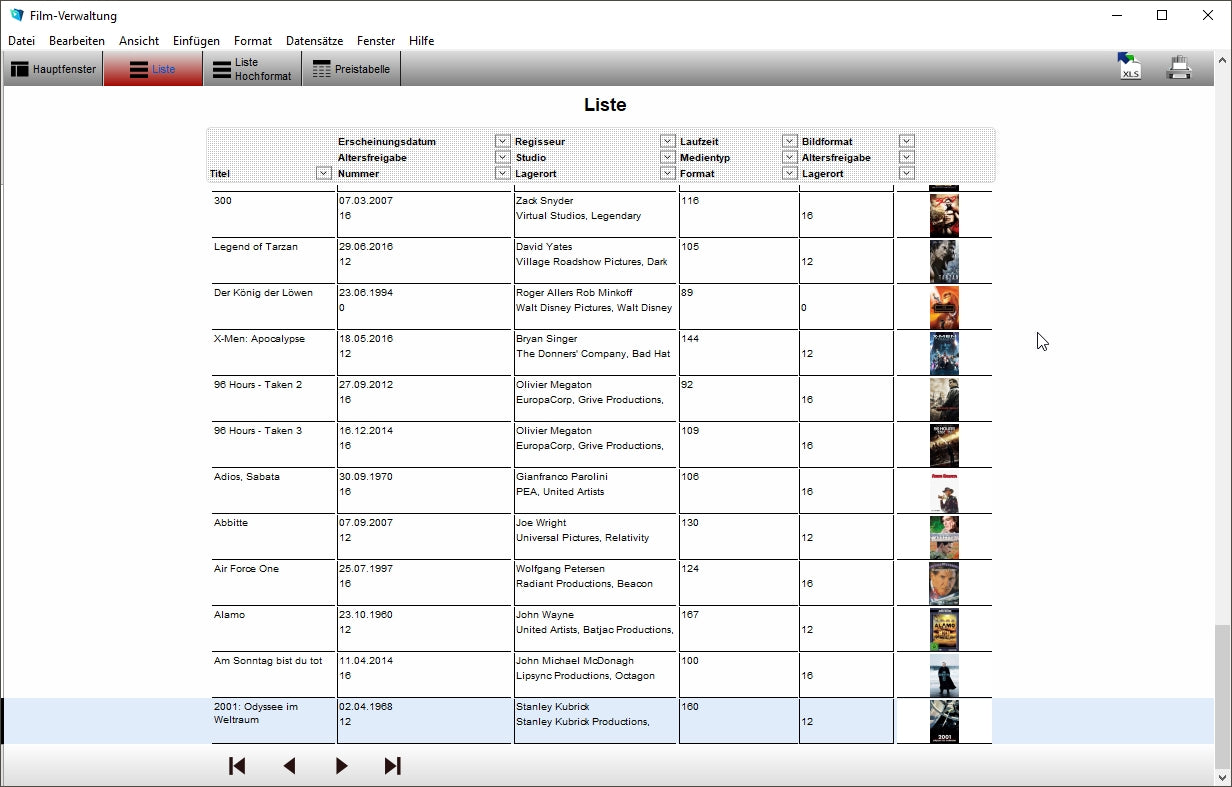Click the XLS export icon
The image size is (1232, 787).
coord(1129,67)
